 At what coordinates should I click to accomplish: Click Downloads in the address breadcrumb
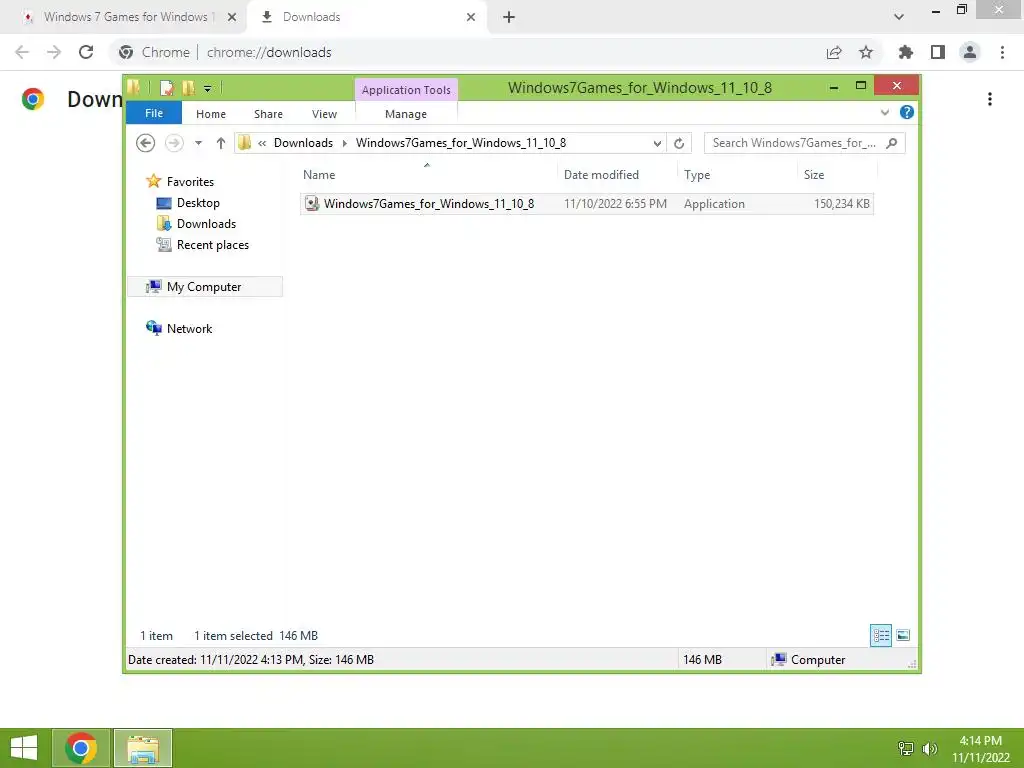click(x=303, y=142)
